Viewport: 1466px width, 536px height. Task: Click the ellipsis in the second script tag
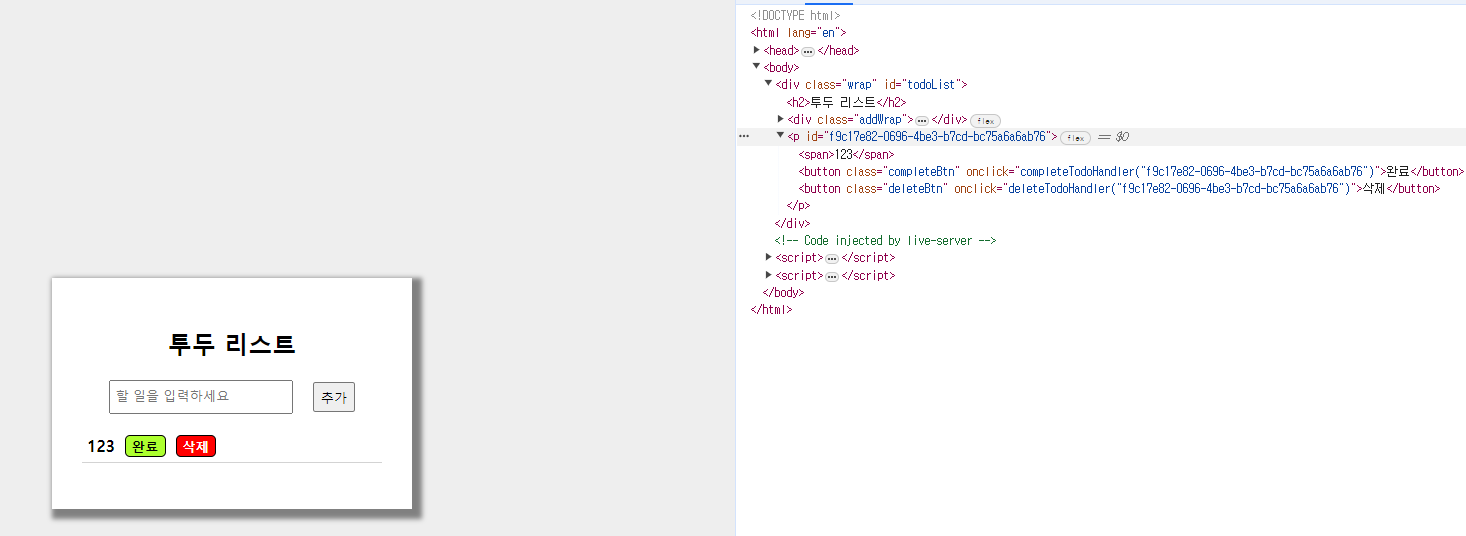point(832,276)
